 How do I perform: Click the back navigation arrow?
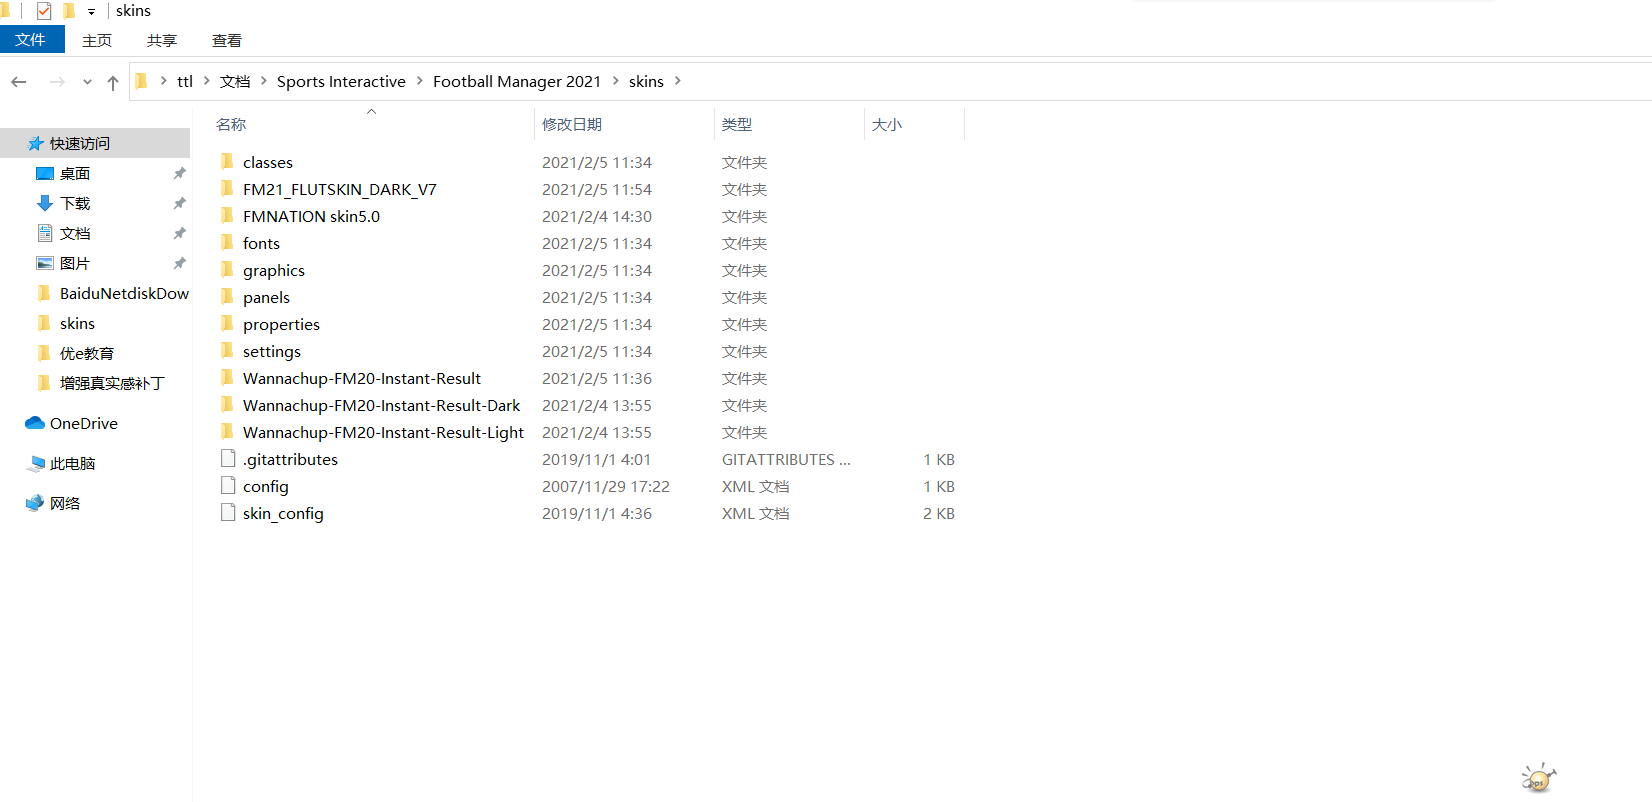[19, 82]
